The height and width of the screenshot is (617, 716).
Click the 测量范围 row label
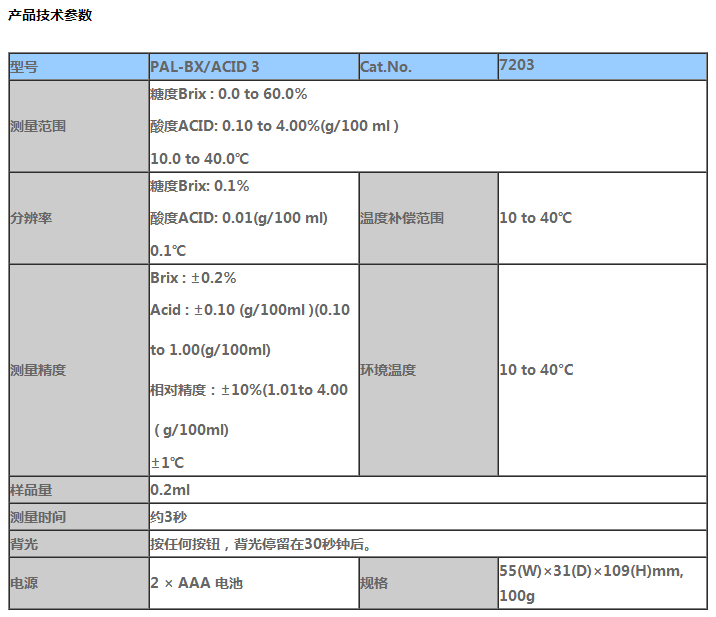pyautogui.click(x=38, y=127)
